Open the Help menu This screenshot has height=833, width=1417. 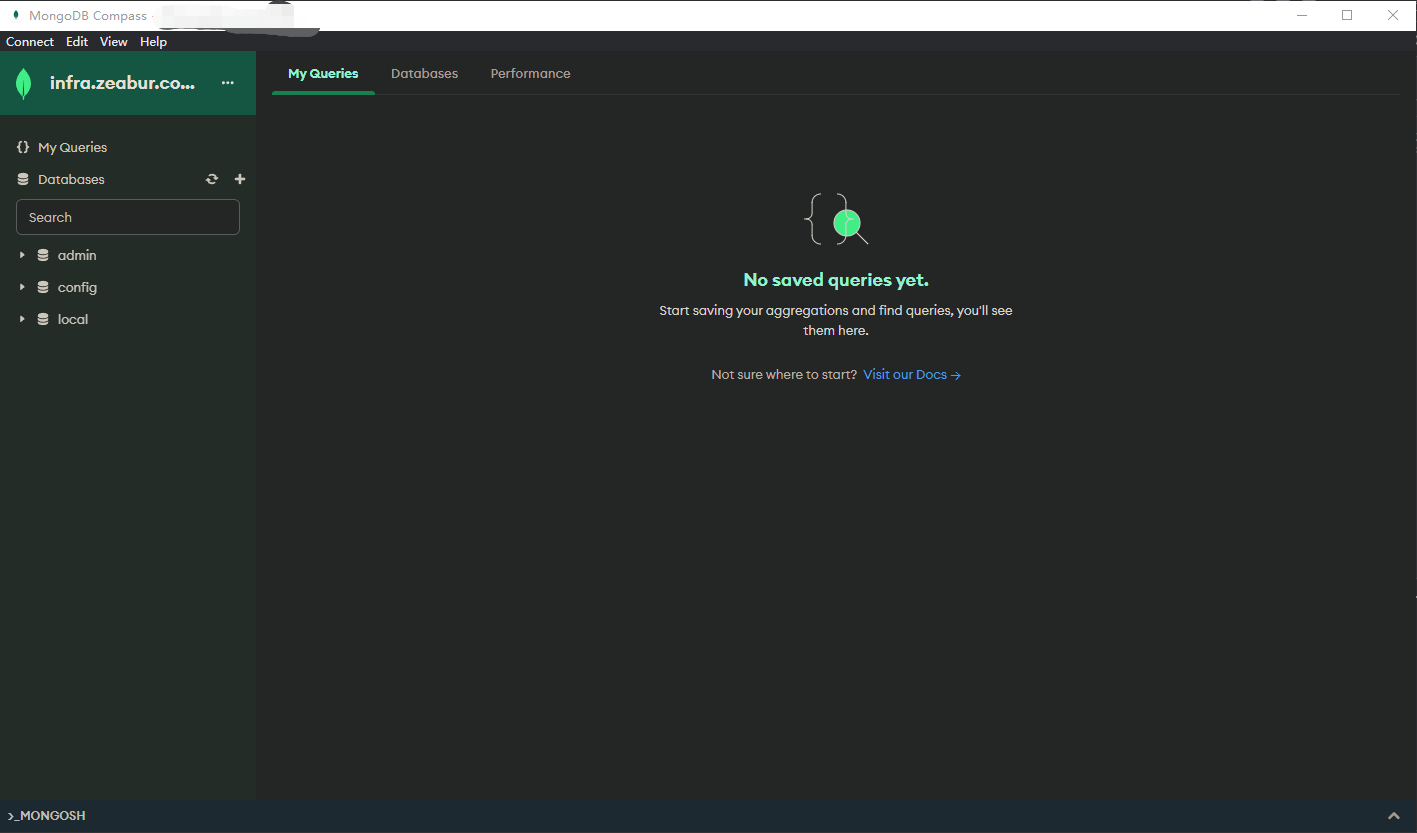pos(153,42)
